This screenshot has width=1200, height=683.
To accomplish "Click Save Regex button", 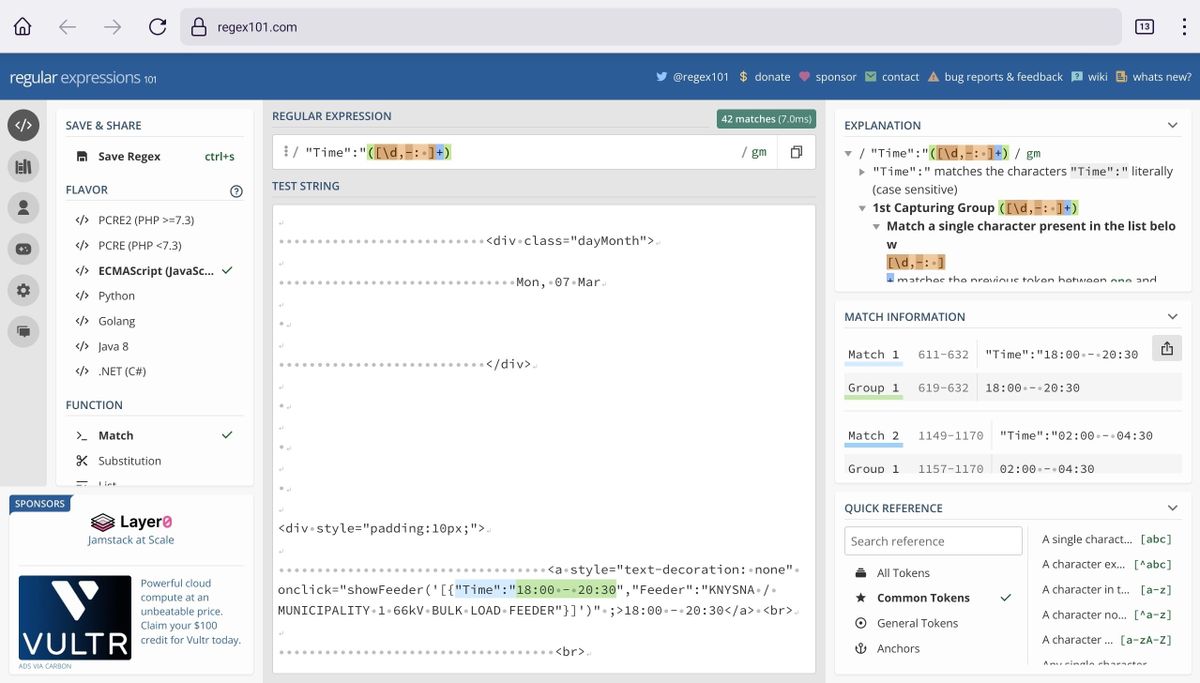I will pos(129,157).
